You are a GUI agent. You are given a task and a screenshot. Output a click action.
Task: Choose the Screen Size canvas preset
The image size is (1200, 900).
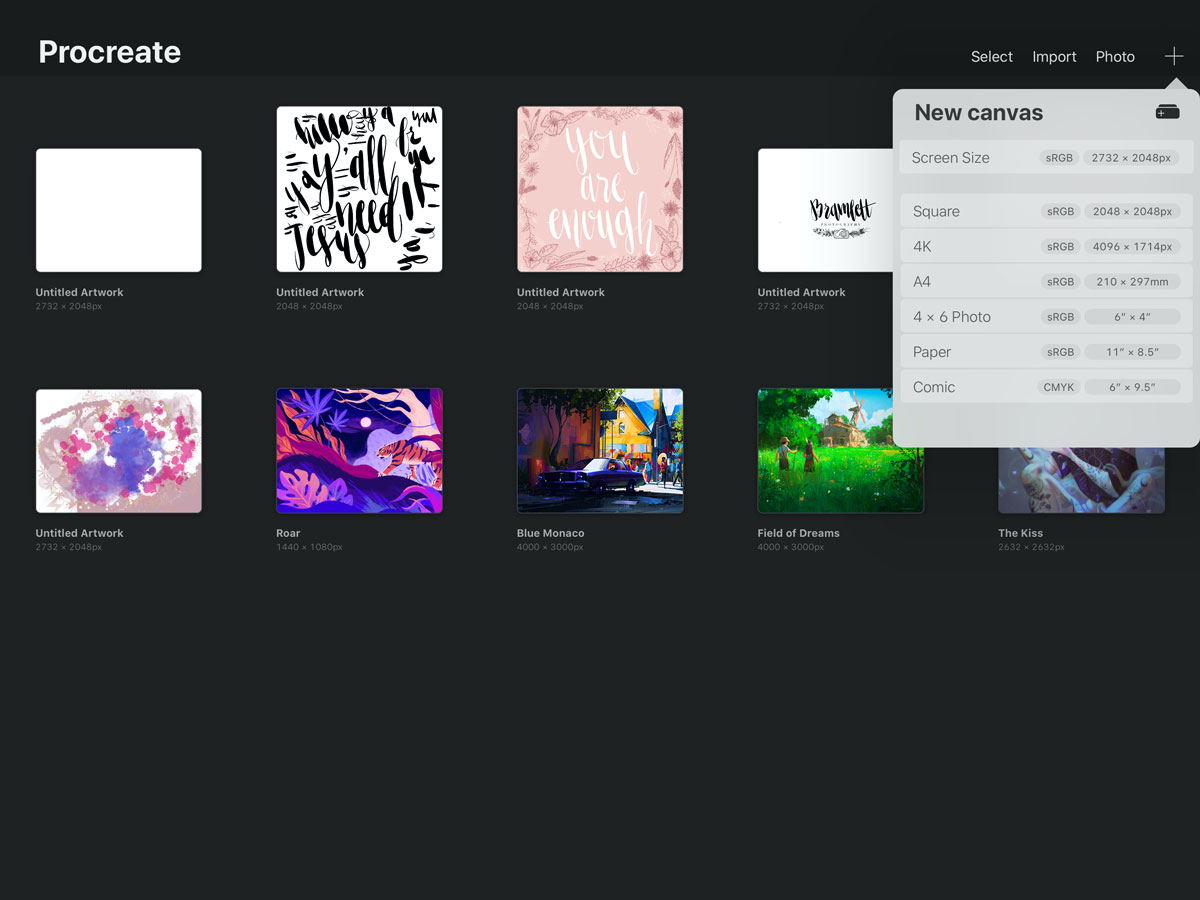point(1046,157)
